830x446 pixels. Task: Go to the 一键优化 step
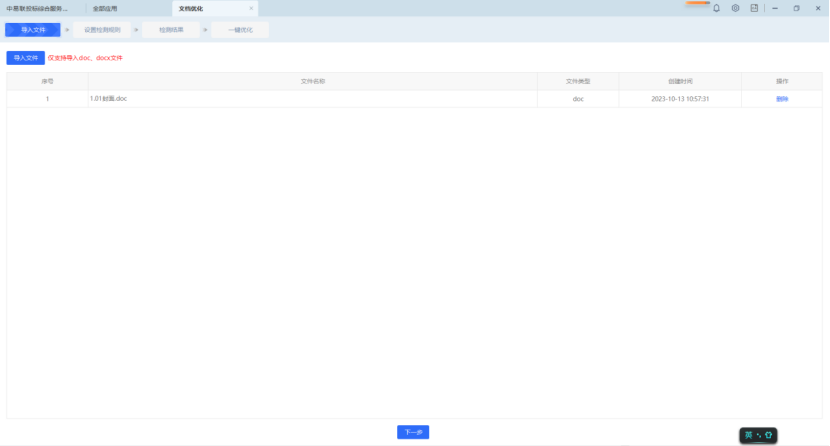(240, 30)
